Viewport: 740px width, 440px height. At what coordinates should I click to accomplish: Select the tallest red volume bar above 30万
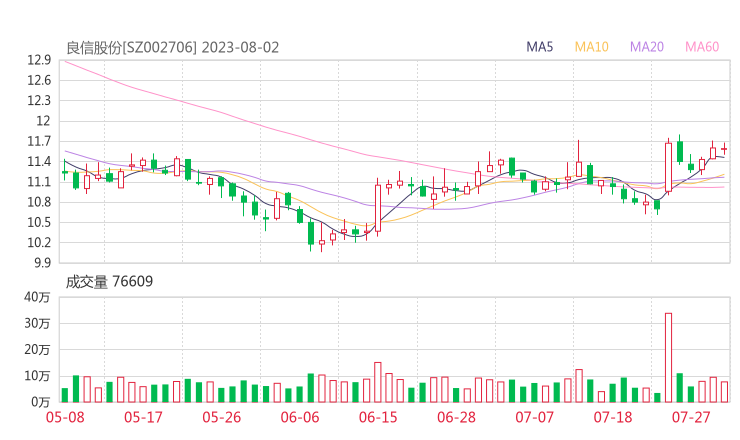point(668,357)
